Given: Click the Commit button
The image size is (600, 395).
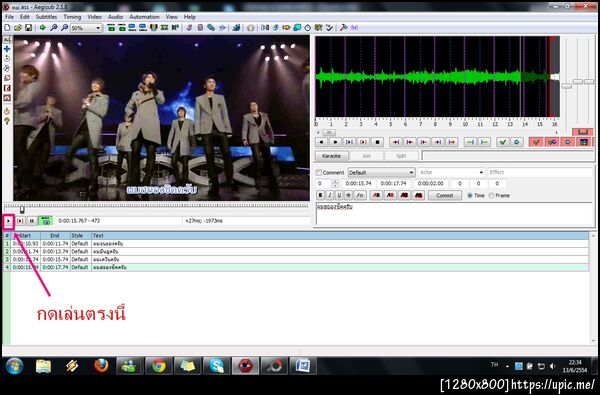Looking at the screenshot, I should [x=445, y=195].
